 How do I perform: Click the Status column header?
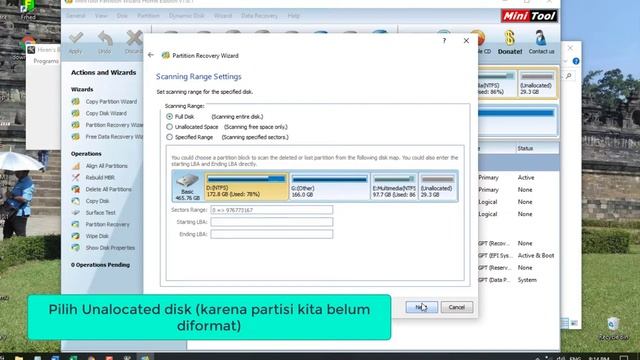tap(525, 148)
